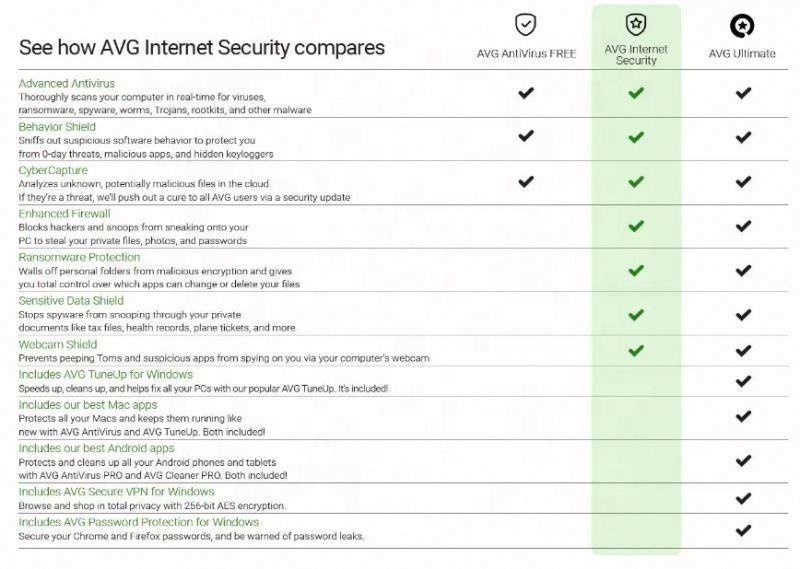
Task: Open the Behavior Shield feature heading
Action: point(57,127)
